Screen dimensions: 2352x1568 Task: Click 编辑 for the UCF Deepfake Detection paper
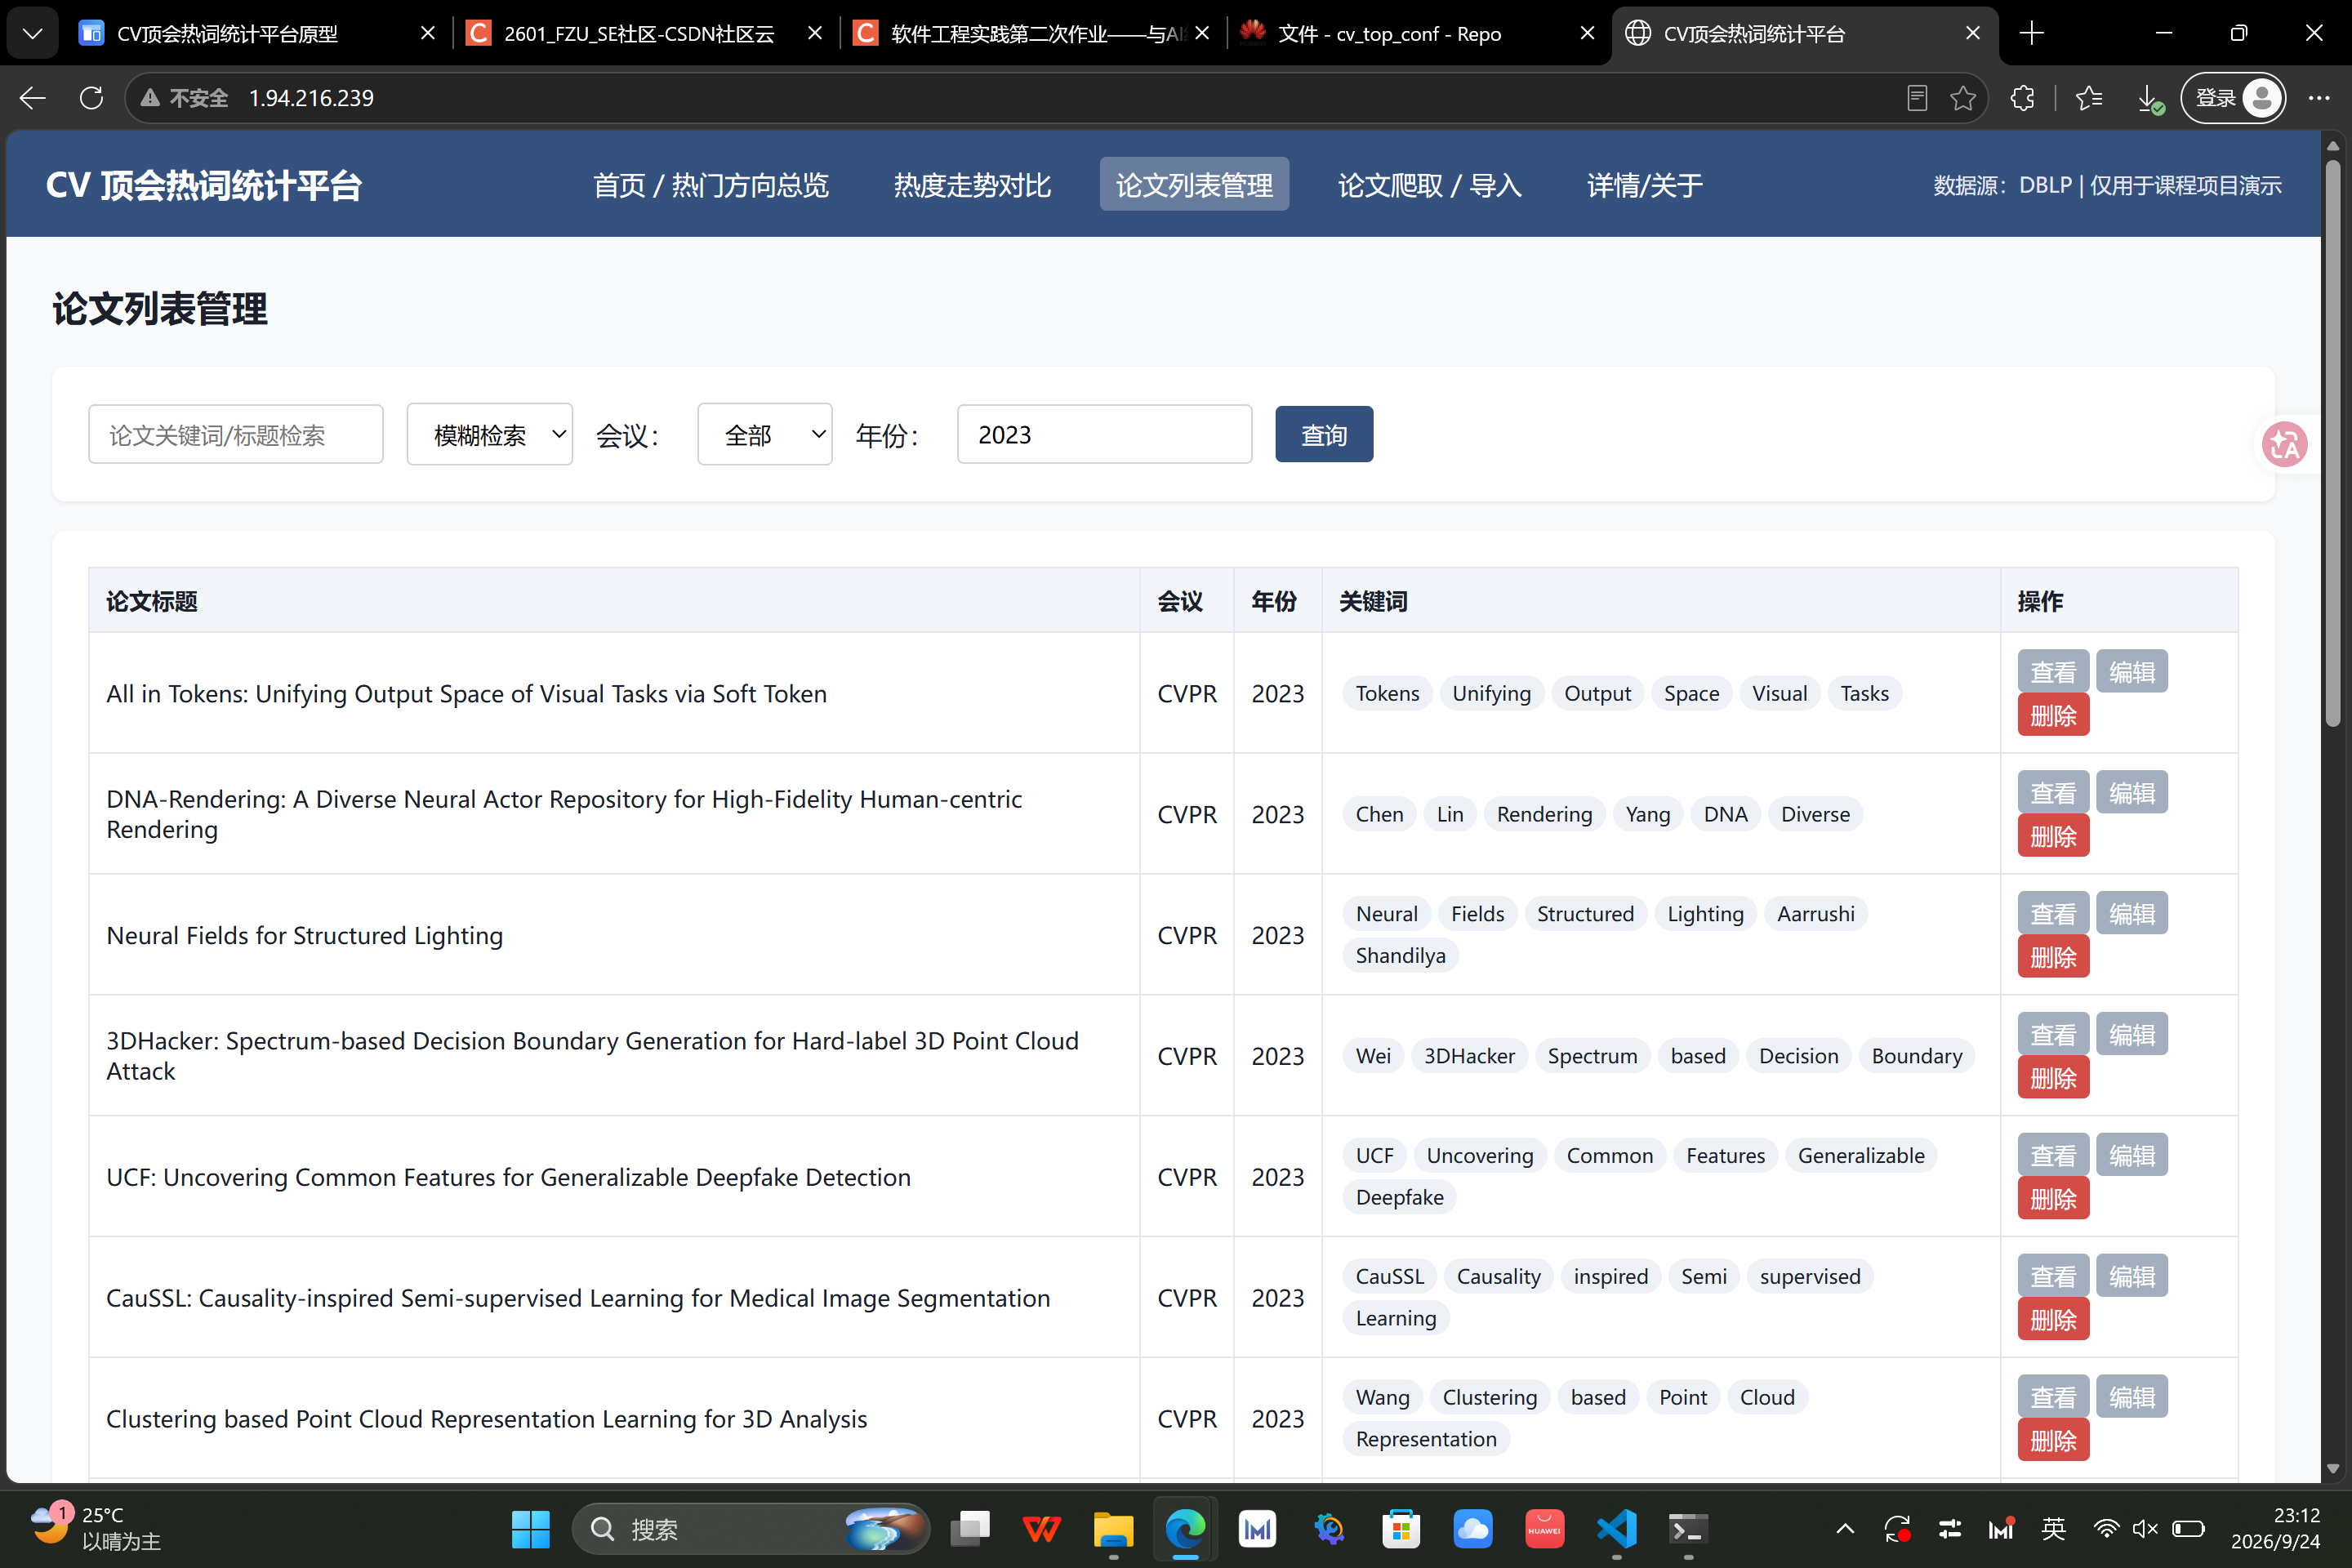click(2132, 1155)
